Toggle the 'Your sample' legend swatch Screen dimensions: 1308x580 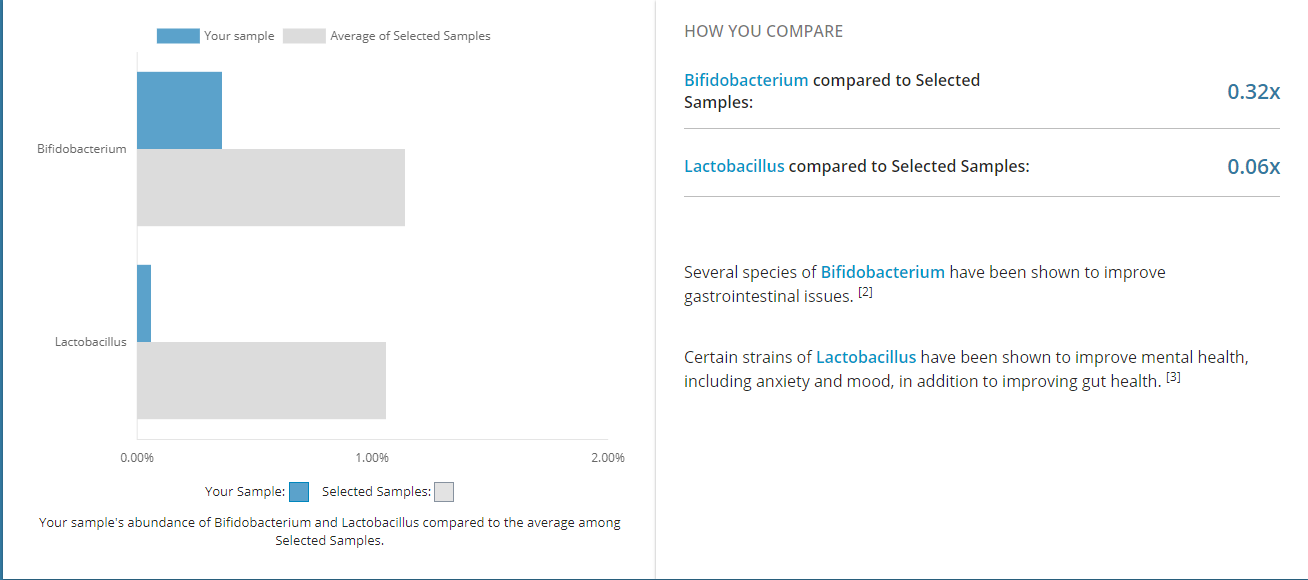tap(178, 36)
